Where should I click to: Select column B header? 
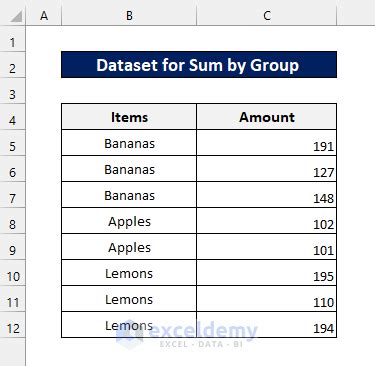click(129, 16)
